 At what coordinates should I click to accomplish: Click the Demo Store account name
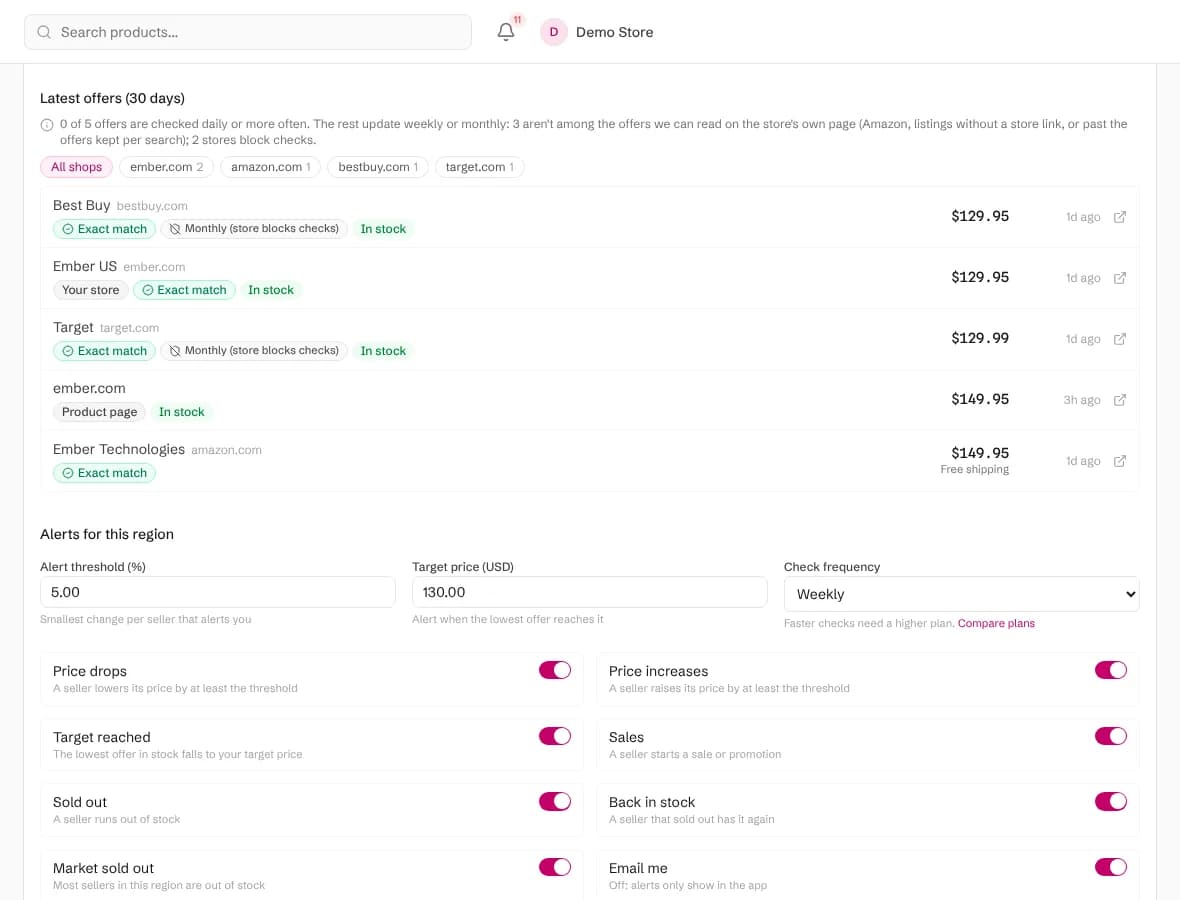click(x=614, y=32)
